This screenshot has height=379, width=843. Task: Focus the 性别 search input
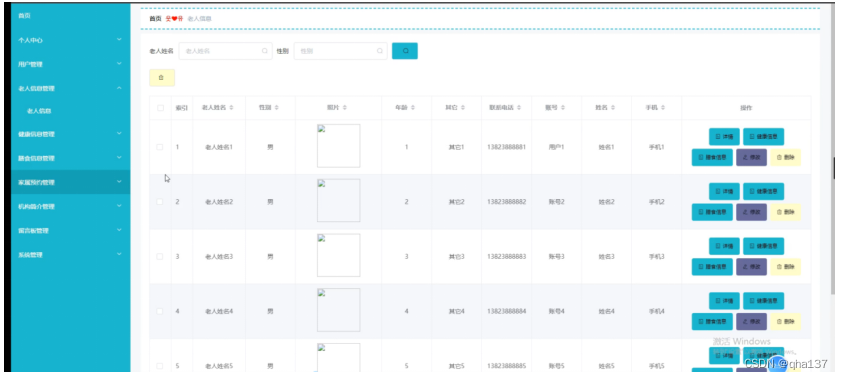[x=340, y=51]
